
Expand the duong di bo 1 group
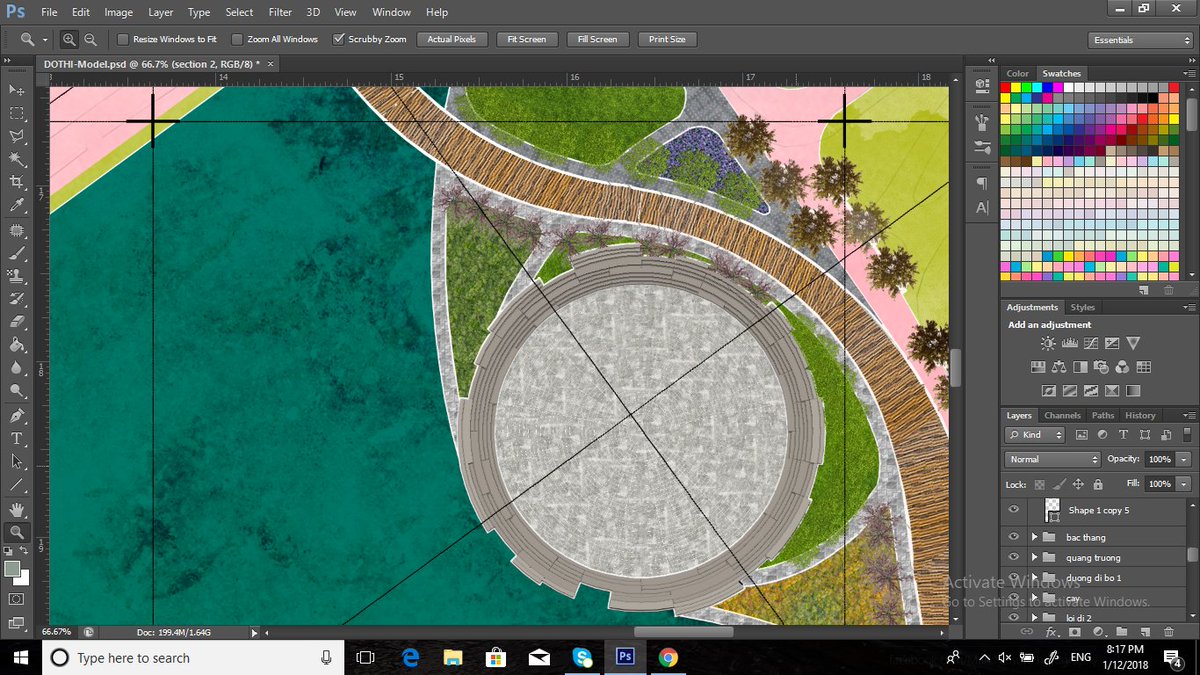pyautogui.click(x=1035, y=578)
